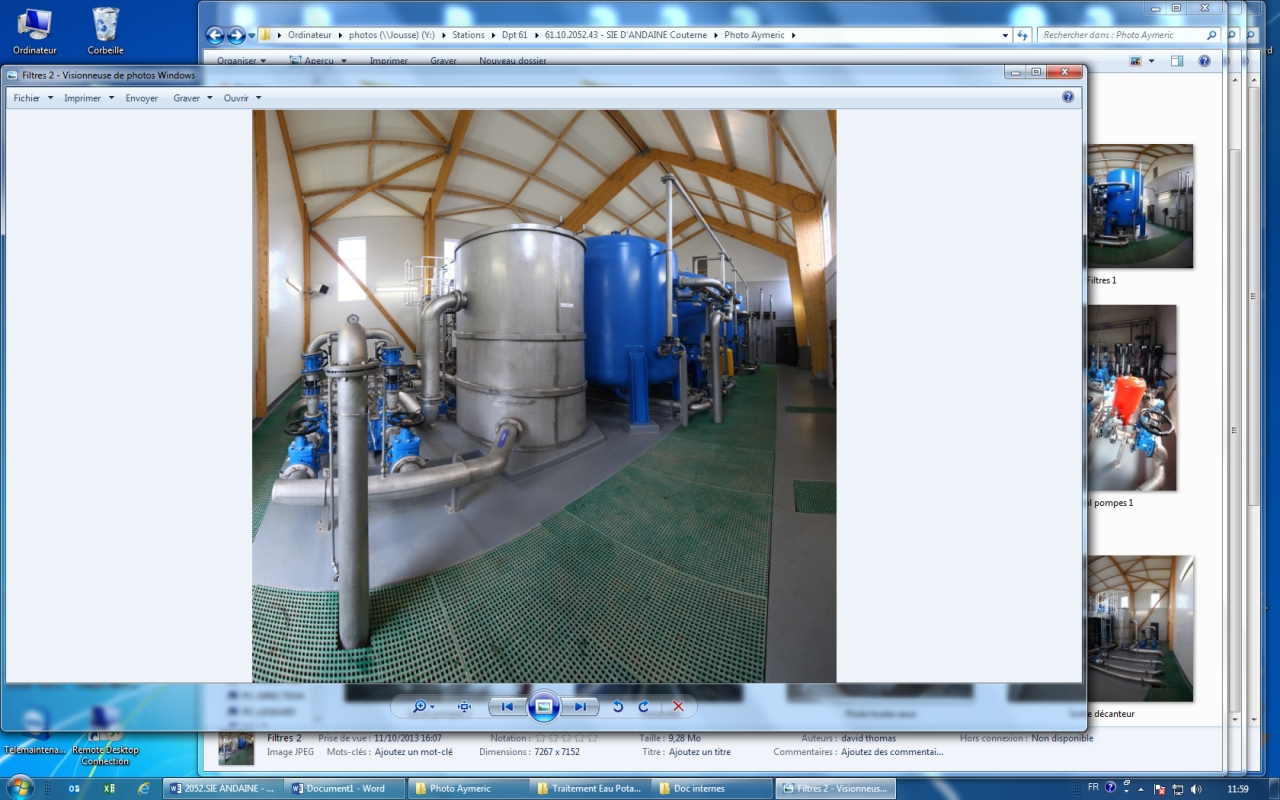Open the Ouvrir dropdown in photo viewer
1280x800 pixels.
coord(242,98)
